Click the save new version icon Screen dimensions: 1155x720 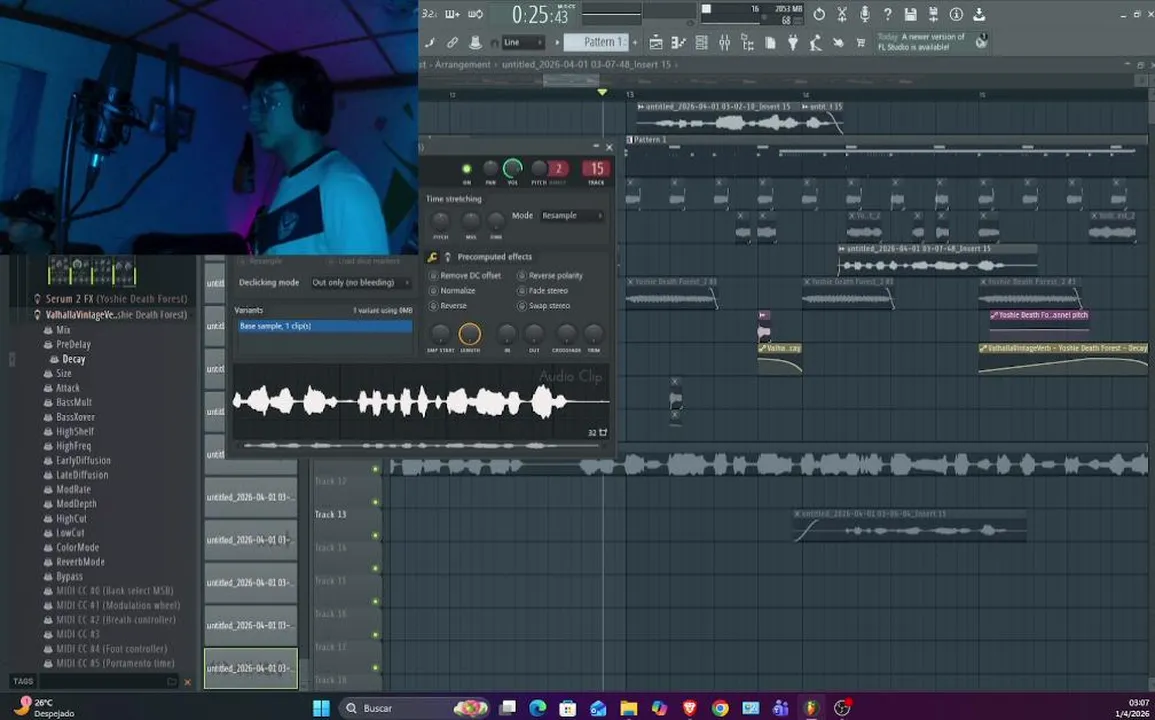979,14
